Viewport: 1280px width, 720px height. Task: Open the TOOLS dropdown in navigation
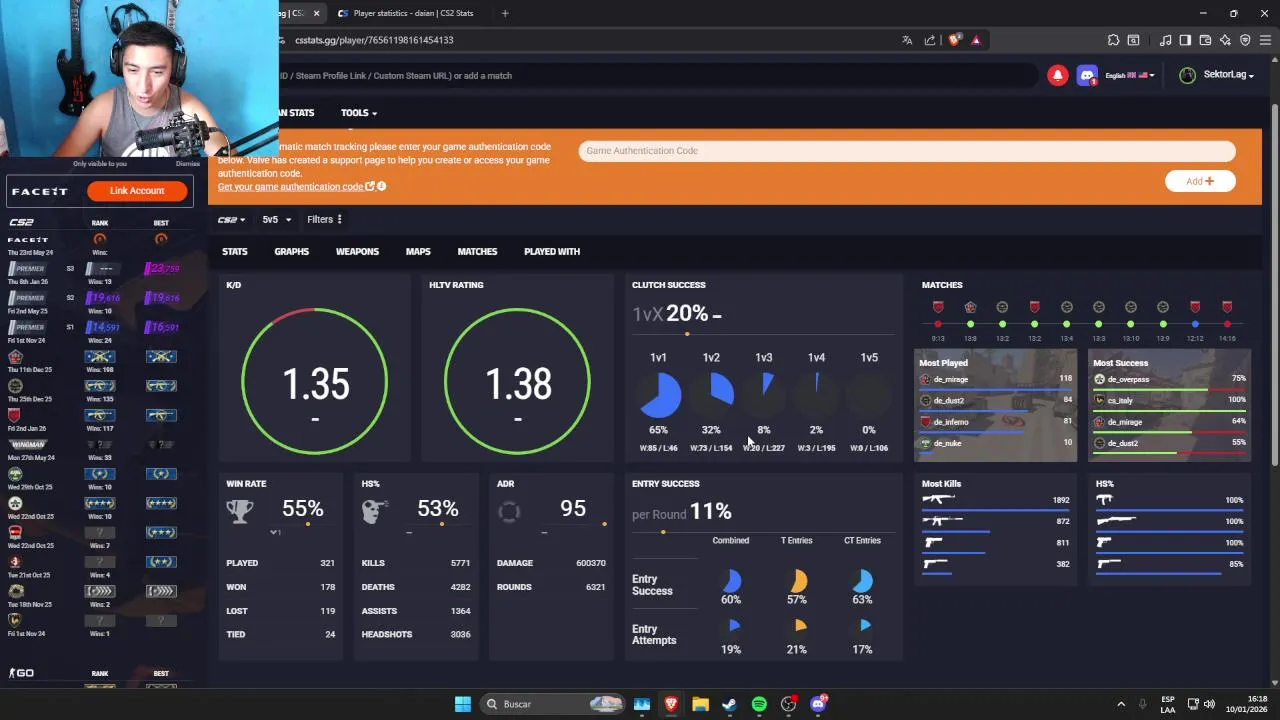click(x=358, y=113)
